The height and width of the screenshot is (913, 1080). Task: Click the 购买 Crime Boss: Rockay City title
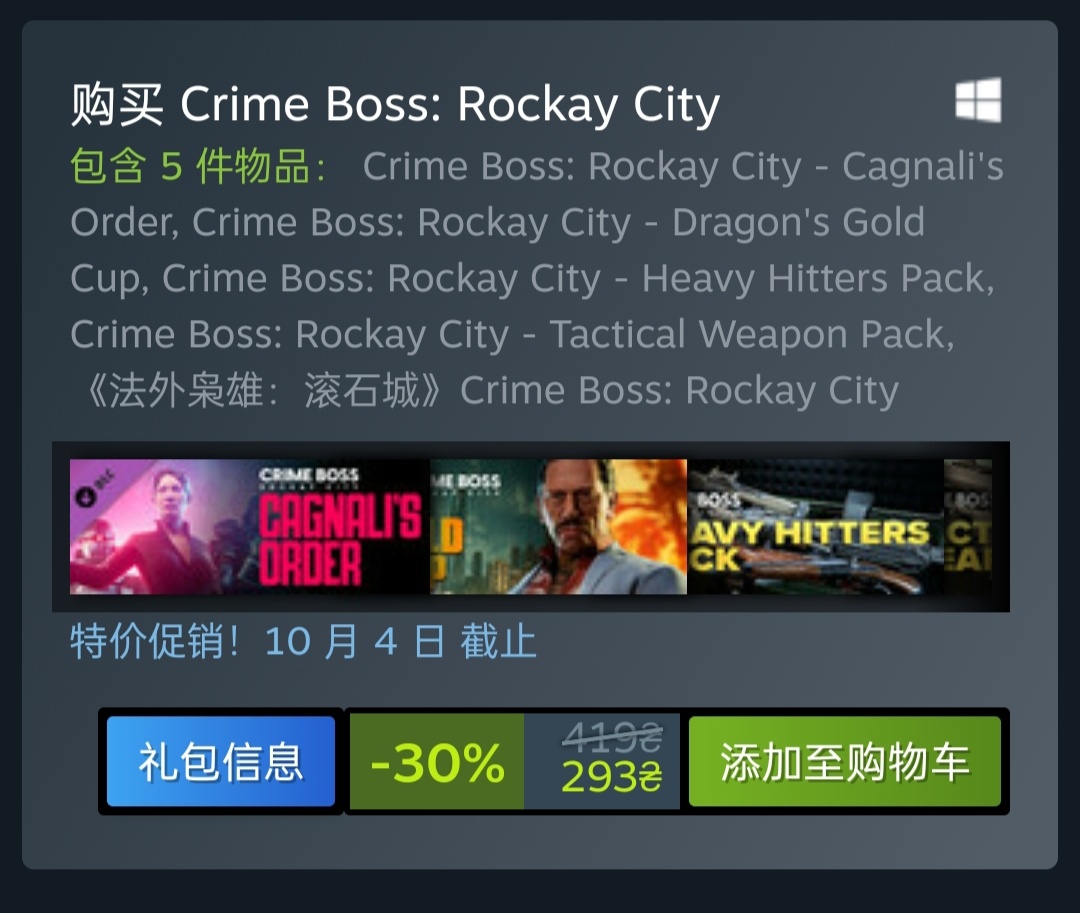tap(395, 104)
